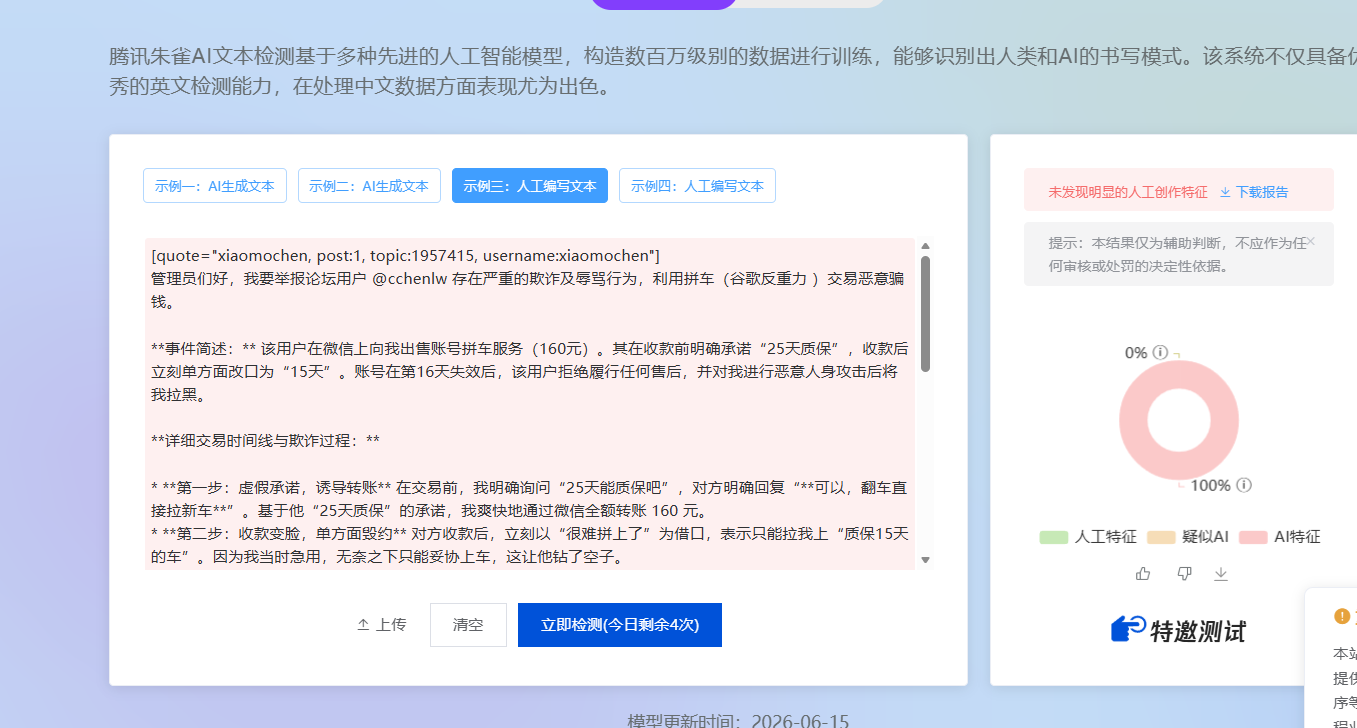Click info icon next to 100%

(1244, 485)
